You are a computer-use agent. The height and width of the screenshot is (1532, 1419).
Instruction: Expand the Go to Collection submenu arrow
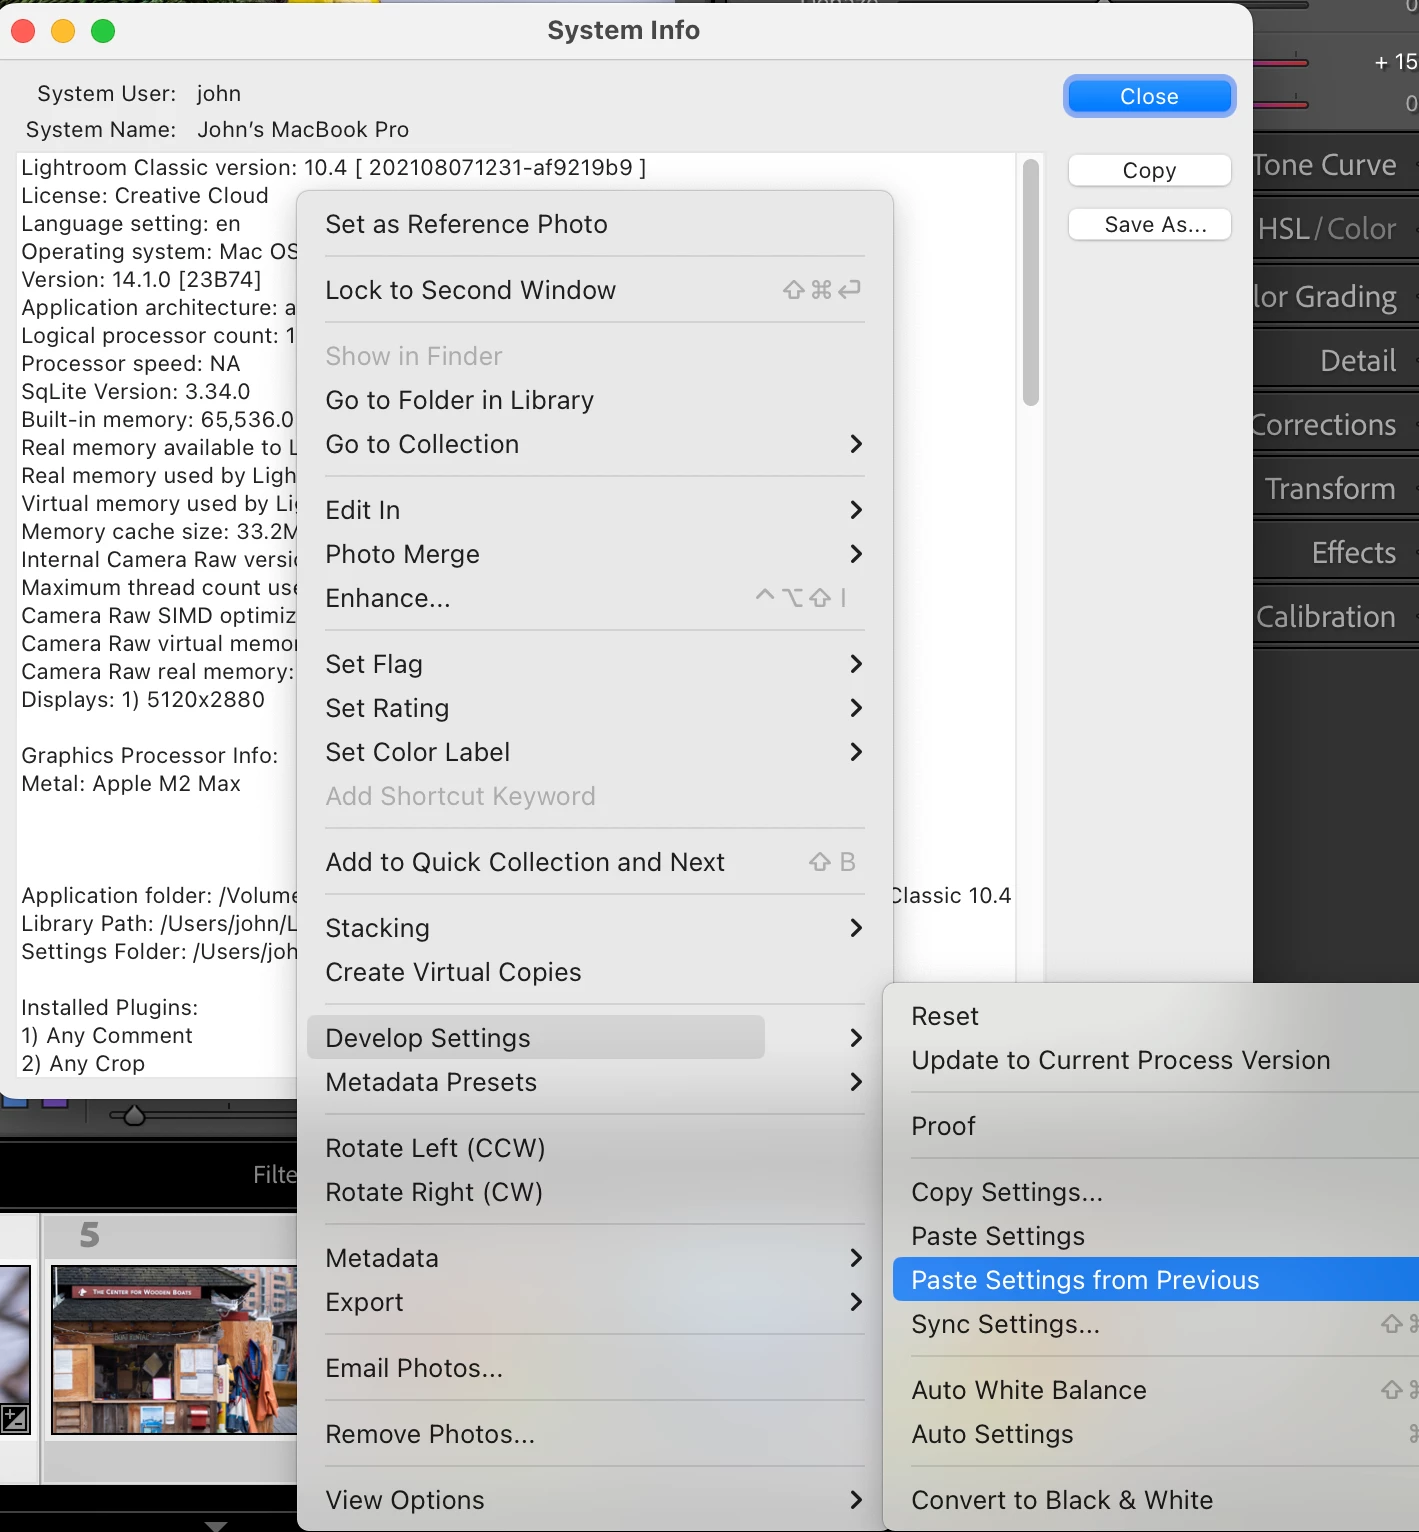click(x=856, y=444)
